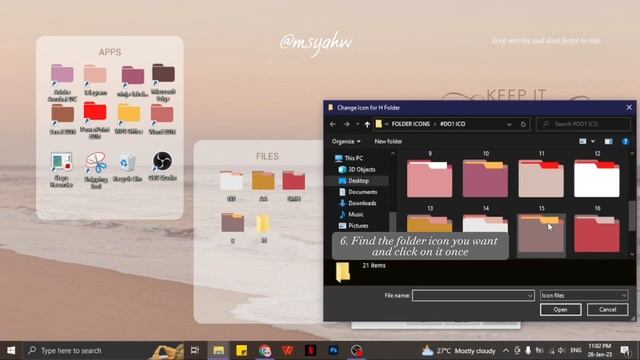
Task: Show hidden system tray icons
Action: tap(506, 350)
